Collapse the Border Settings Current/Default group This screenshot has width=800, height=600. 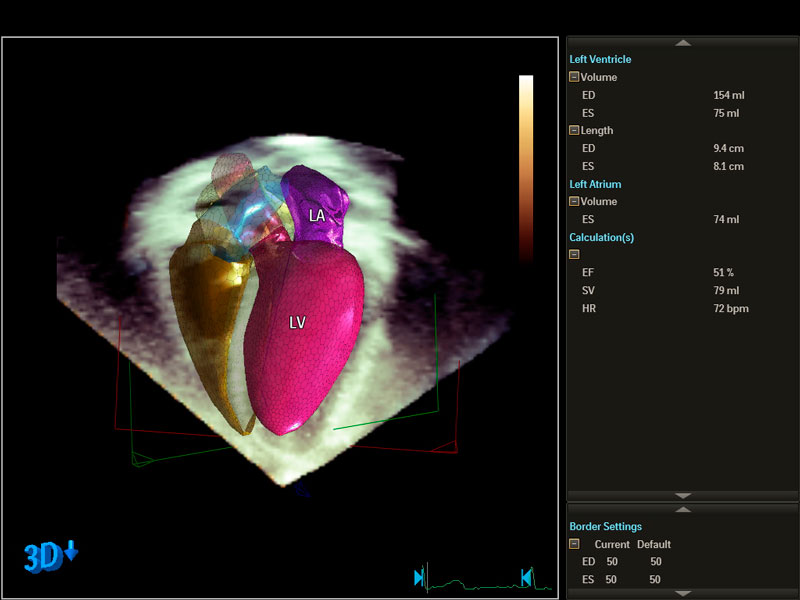pos(574,544)
